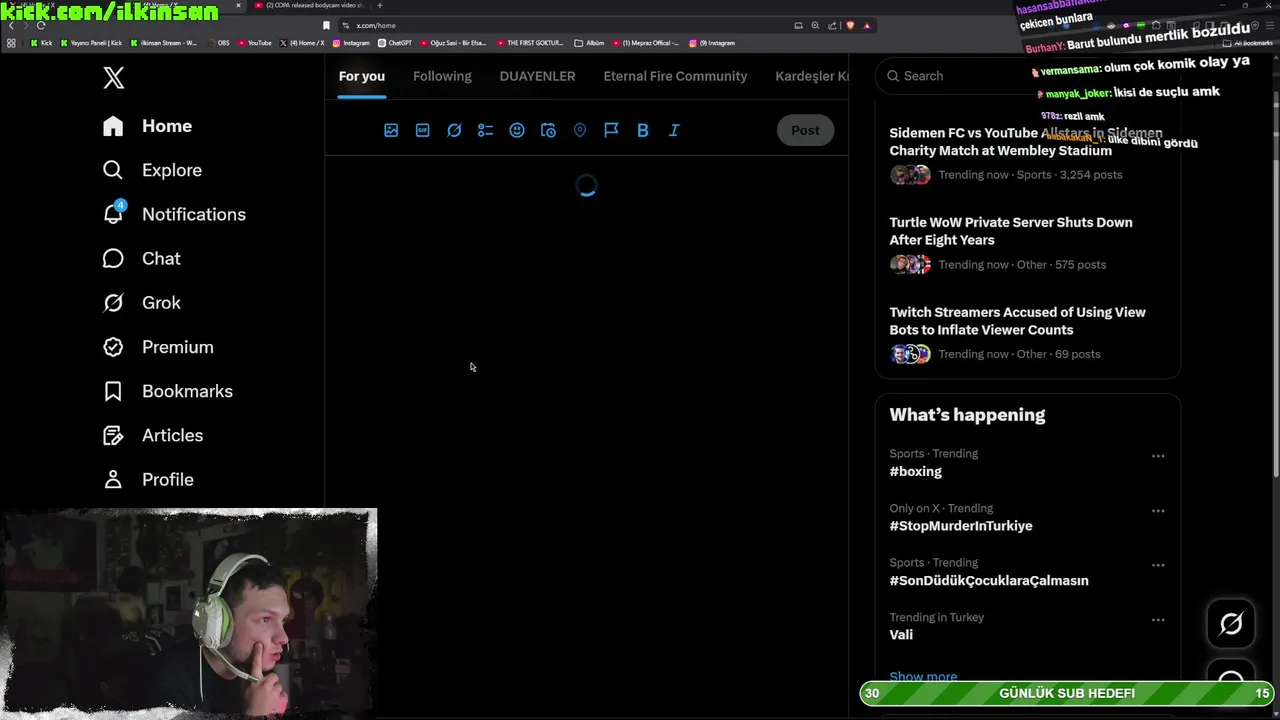Open the #SonDüdükÇocuklaraÇalmasın trend
1280x720 pixels.
tap(989, 580)
